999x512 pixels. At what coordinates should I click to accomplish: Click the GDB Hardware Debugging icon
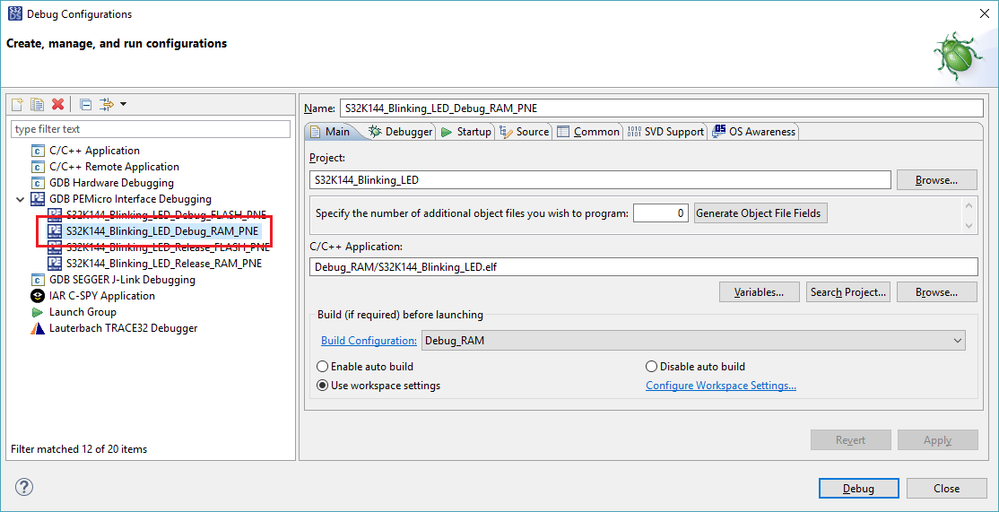point(38,183)
